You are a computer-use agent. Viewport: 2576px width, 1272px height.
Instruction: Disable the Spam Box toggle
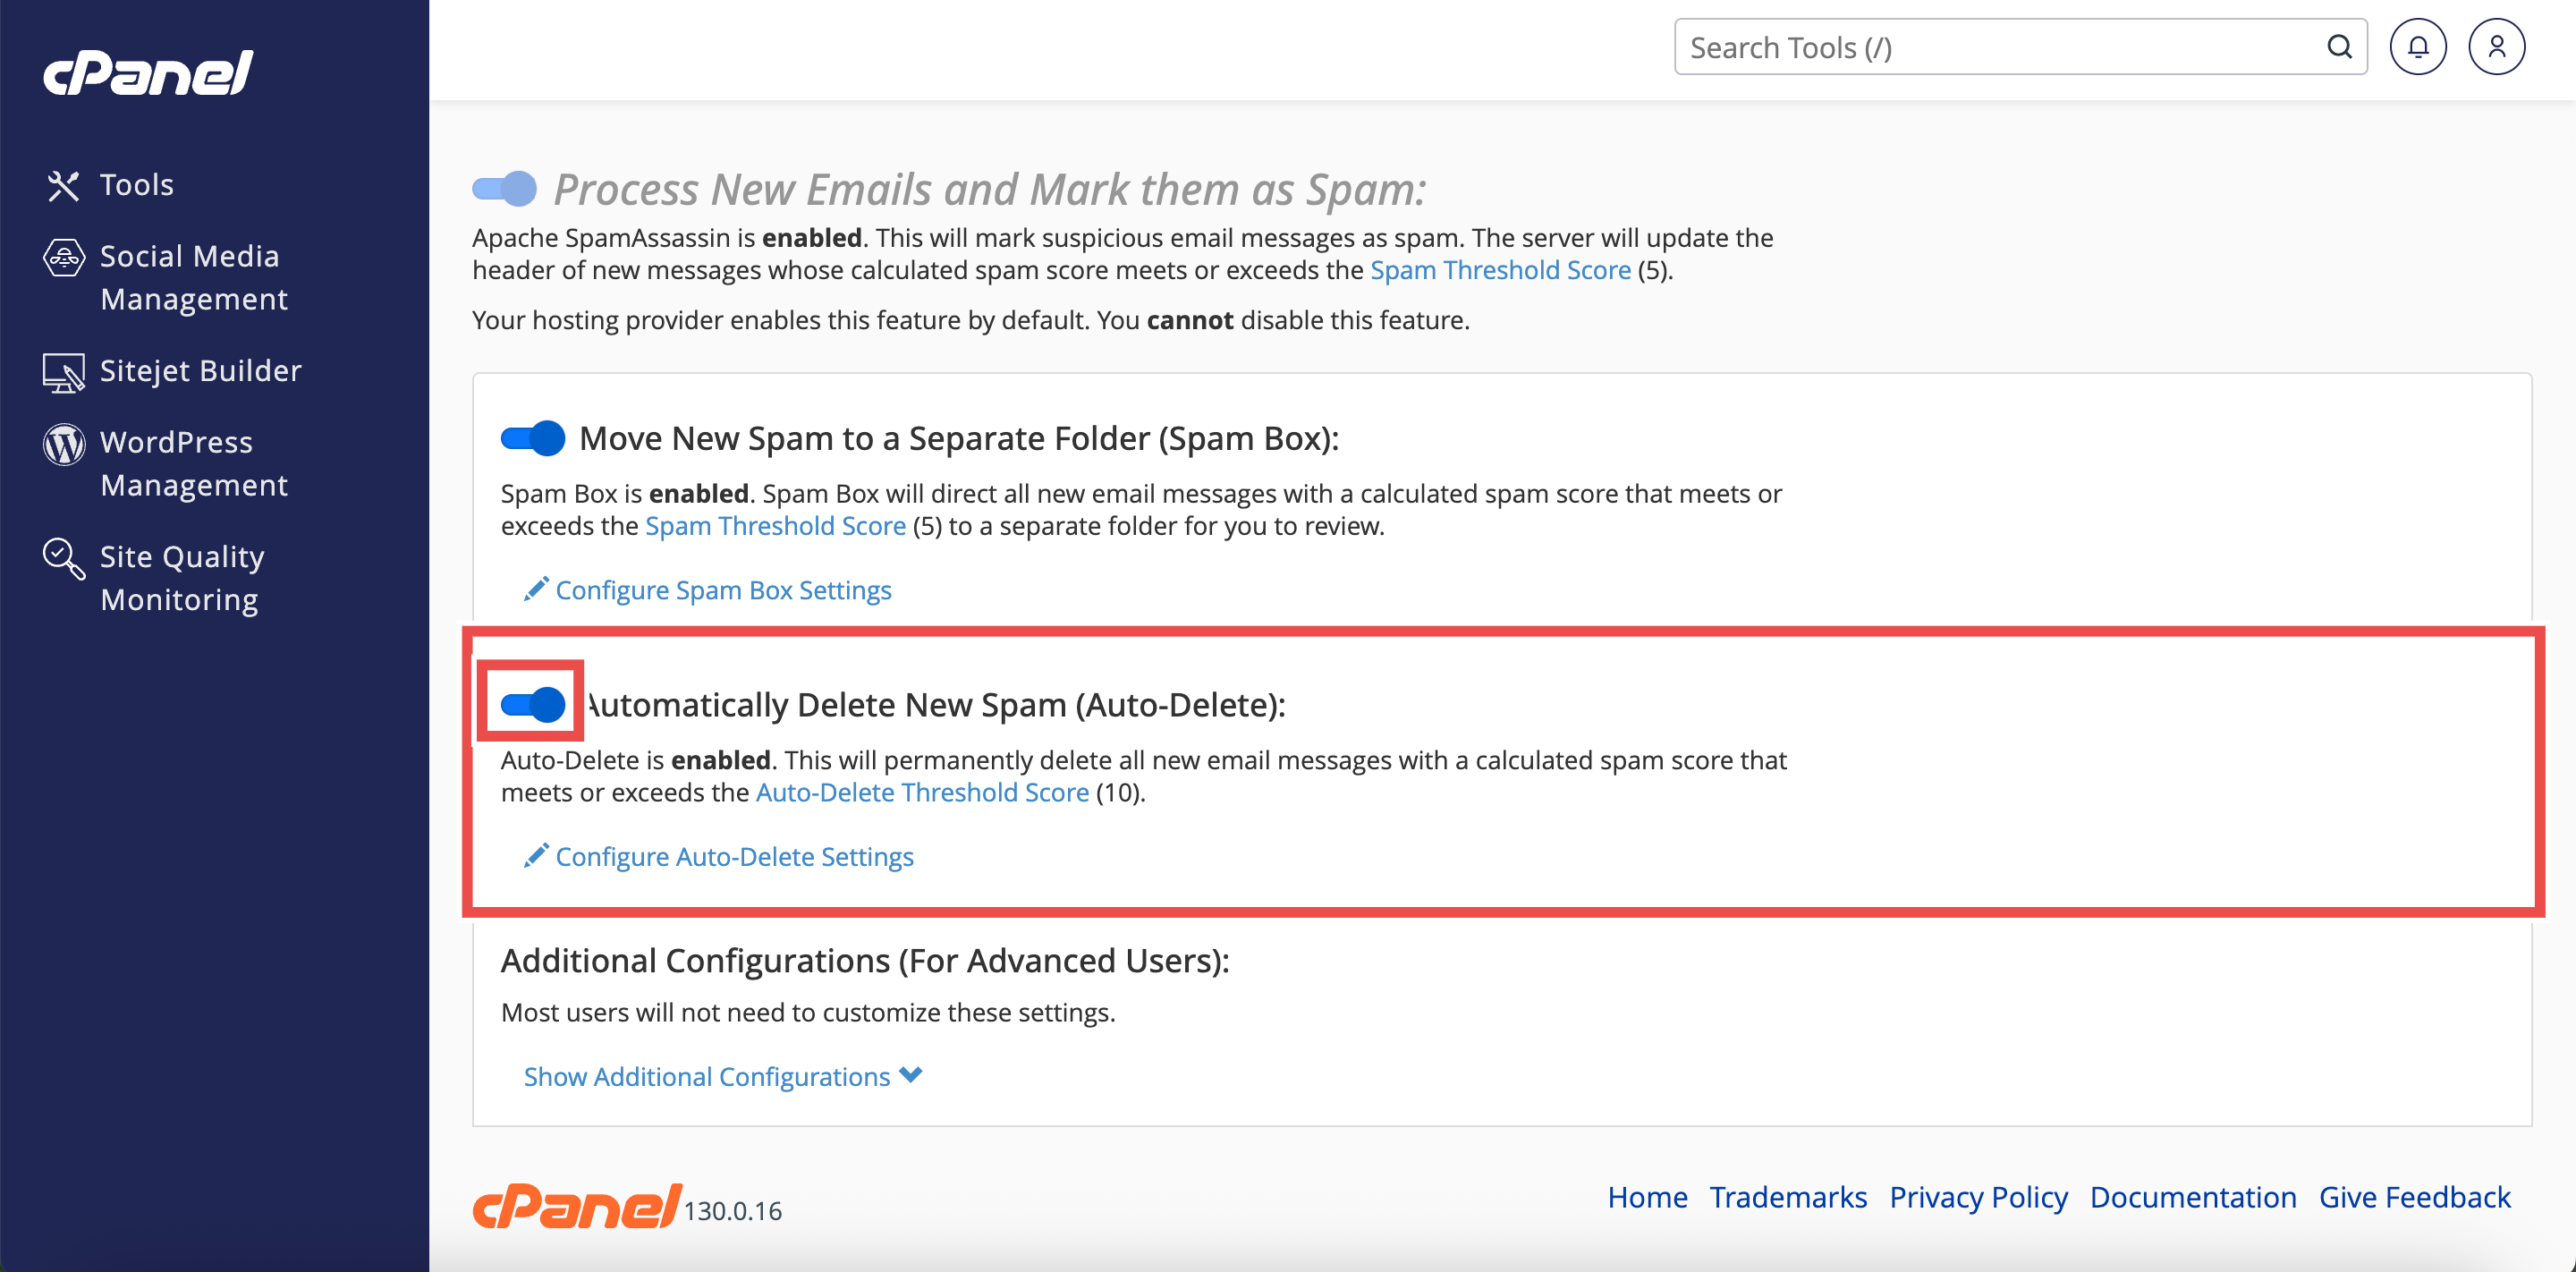[x=533, y=438]
